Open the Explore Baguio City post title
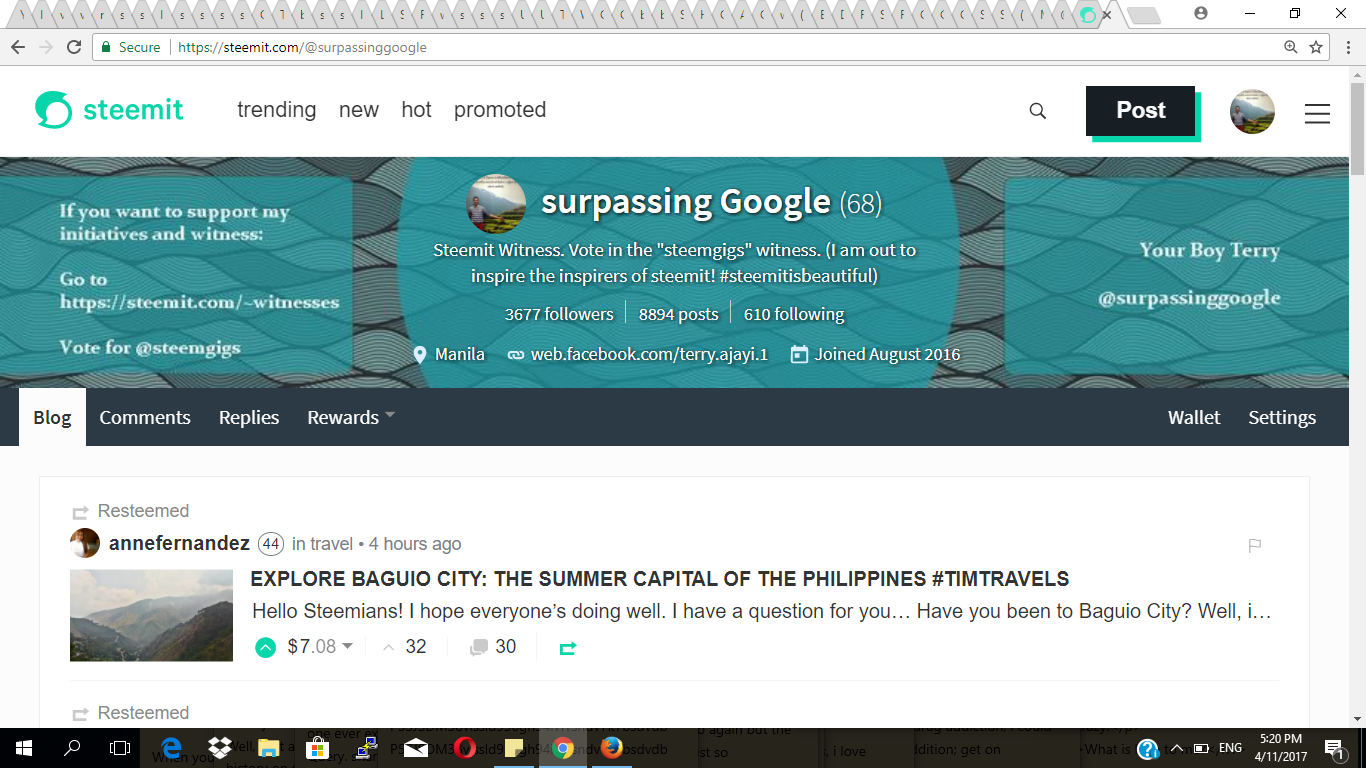This screenshot has width=1366, height=768. pos(660,579)
